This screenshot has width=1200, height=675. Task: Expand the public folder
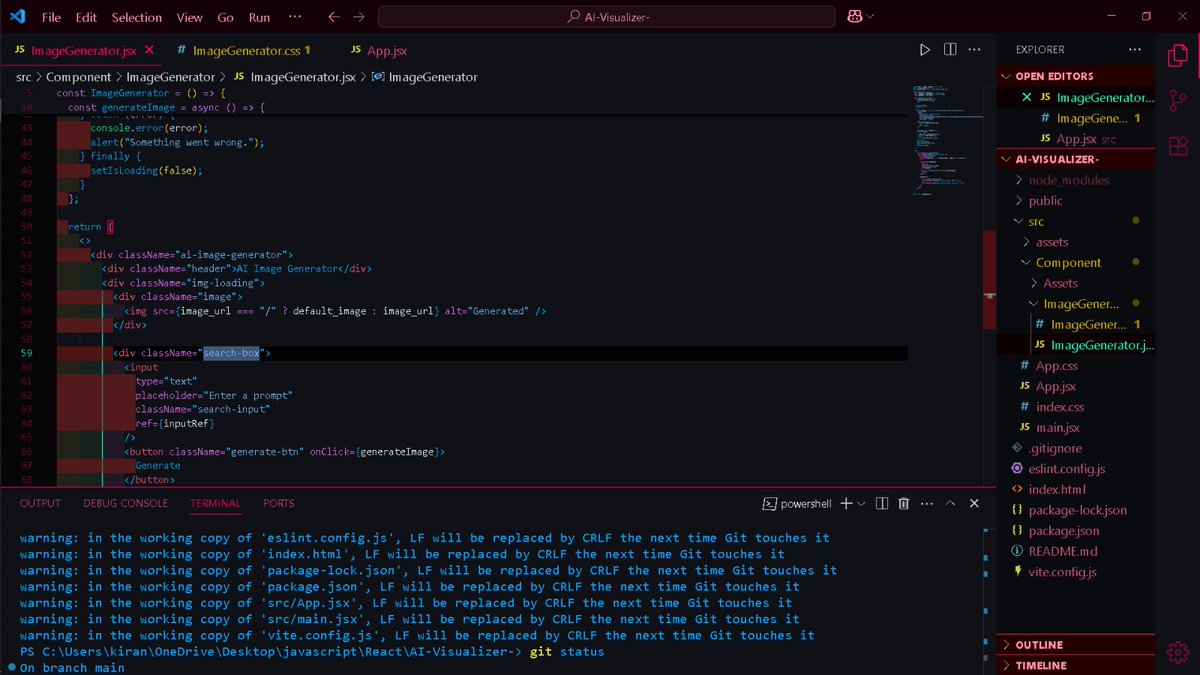click(x=1045, y=201)
